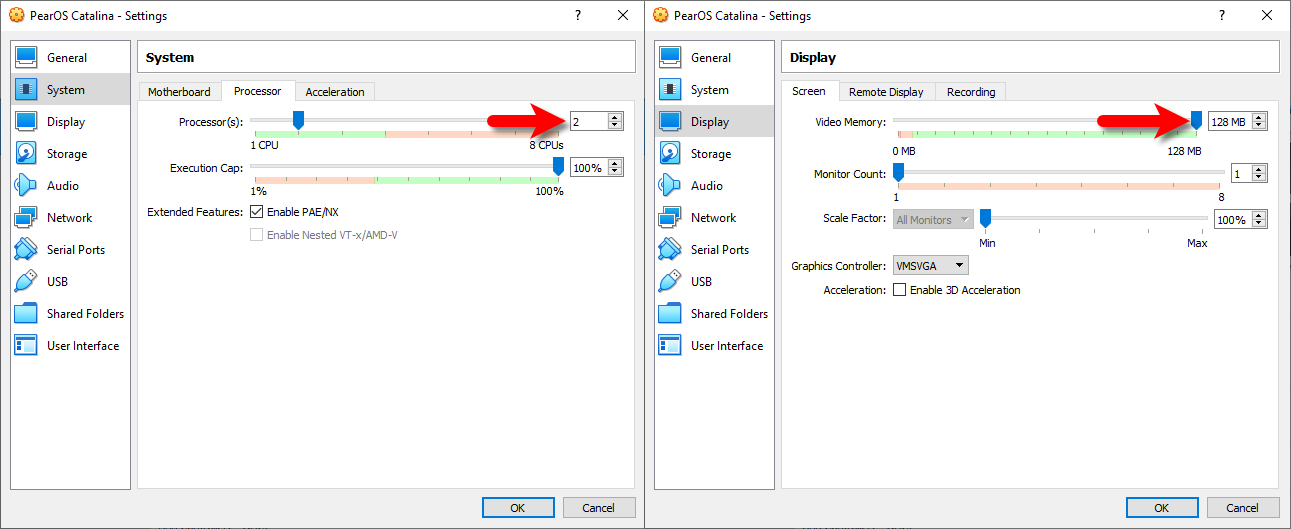Click the Monitor Count slider handle
The height and width of the screenshot is (529, 1291).
898,173
